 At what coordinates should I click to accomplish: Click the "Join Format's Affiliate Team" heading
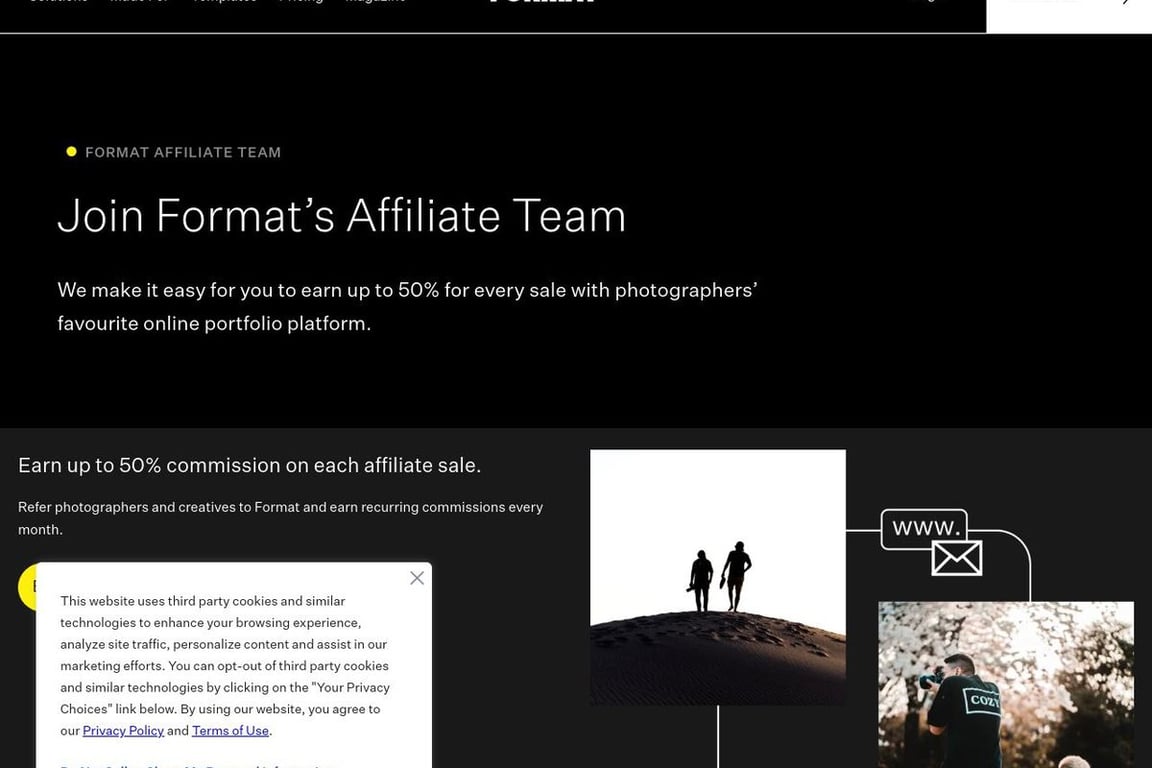342,216
